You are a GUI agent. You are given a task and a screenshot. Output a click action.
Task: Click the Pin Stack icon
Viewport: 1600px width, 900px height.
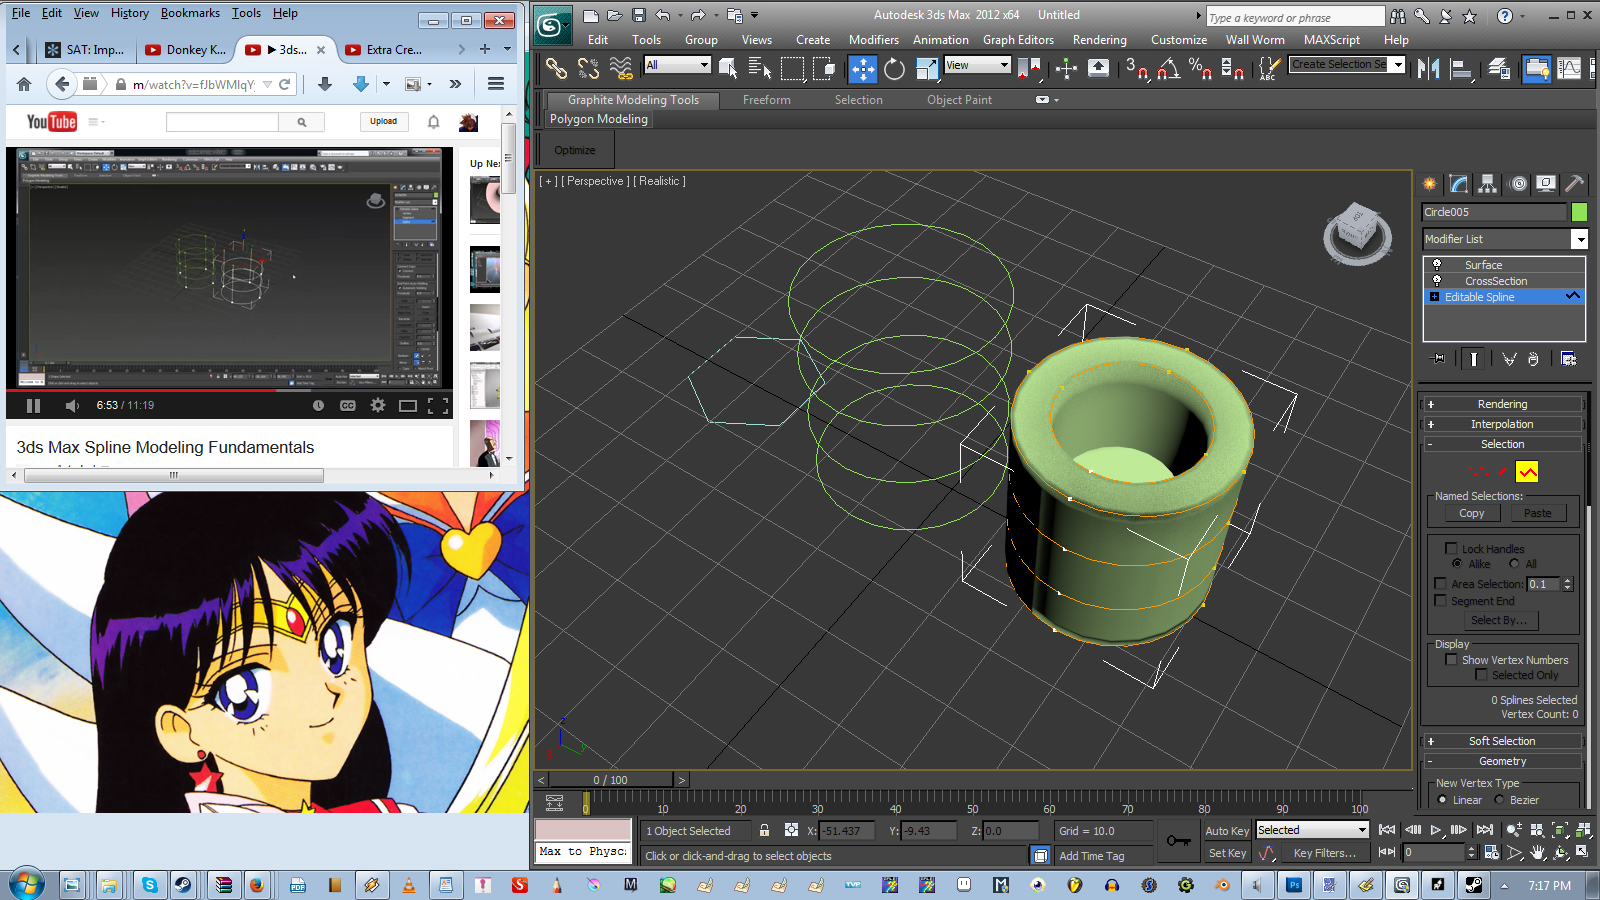pos(1439,359)
